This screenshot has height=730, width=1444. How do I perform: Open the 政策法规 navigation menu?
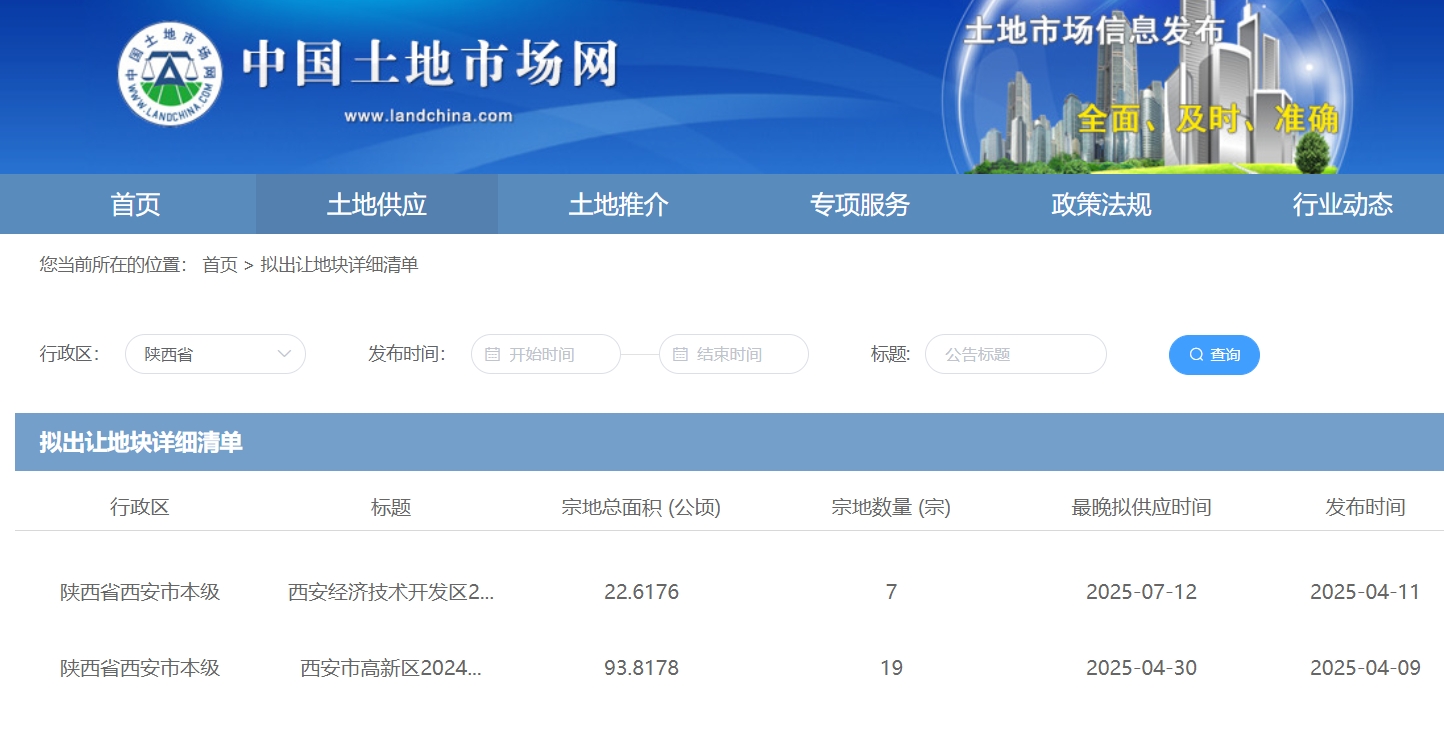(x=1102, y=204)
